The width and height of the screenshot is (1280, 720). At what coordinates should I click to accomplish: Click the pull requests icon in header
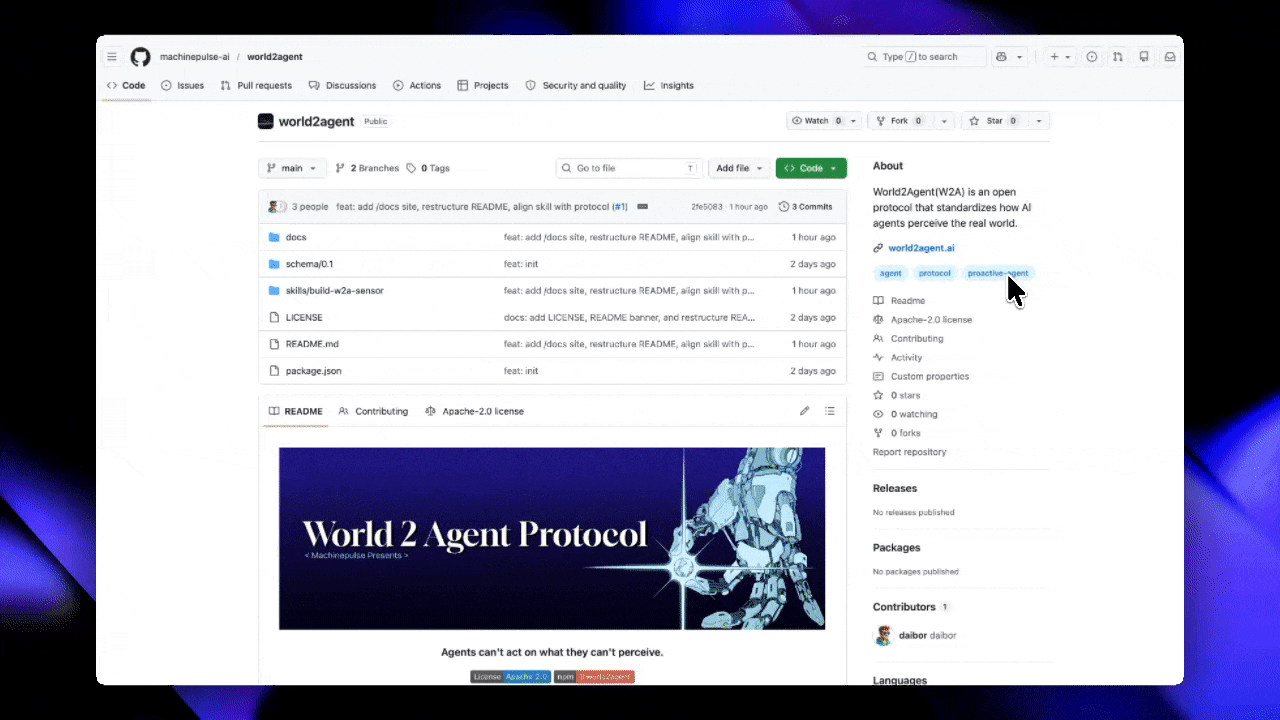(x=1118, y=57)
